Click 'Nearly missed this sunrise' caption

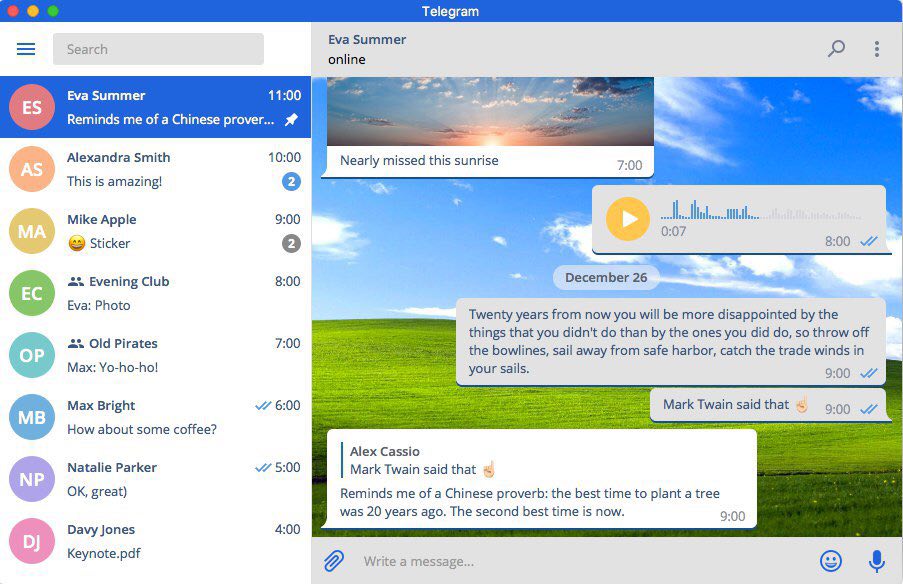tap(419, 161)
